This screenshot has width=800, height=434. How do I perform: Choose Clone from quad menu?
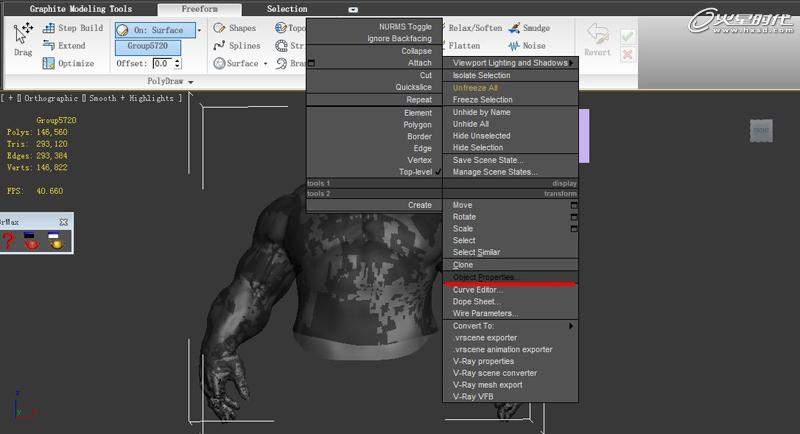pyautogui.click(x=463, y=265)
